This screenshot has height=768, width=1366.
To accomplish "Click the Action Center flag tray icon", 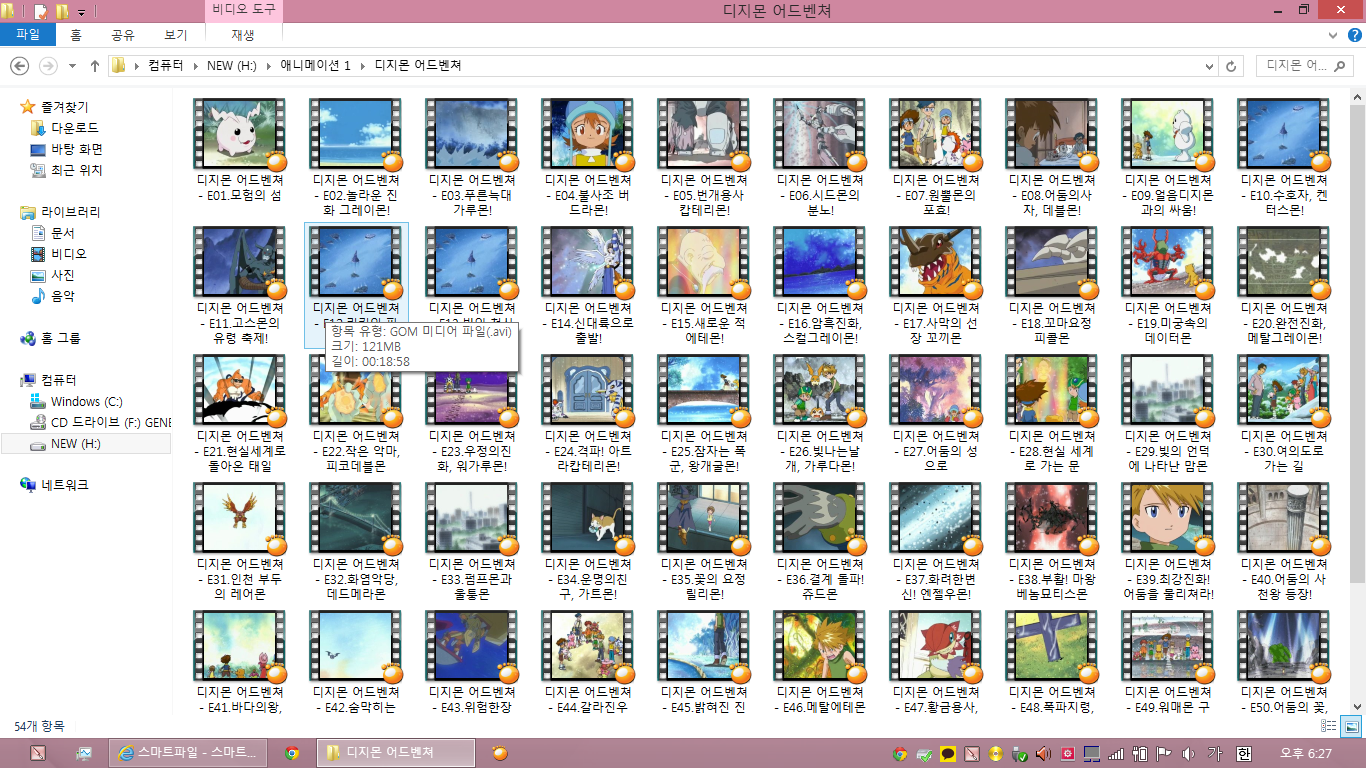I will click(x=1164, y=754).
